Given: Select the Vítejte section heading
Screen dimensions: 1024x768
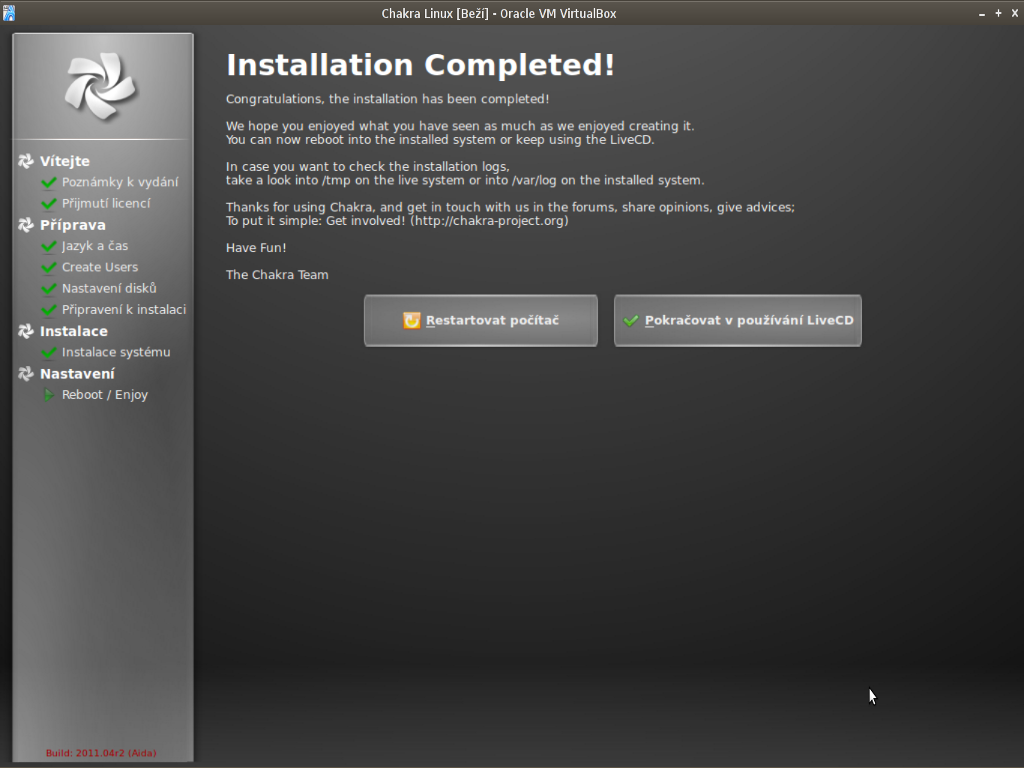Looking at the screenshot, I should (65, 161).
